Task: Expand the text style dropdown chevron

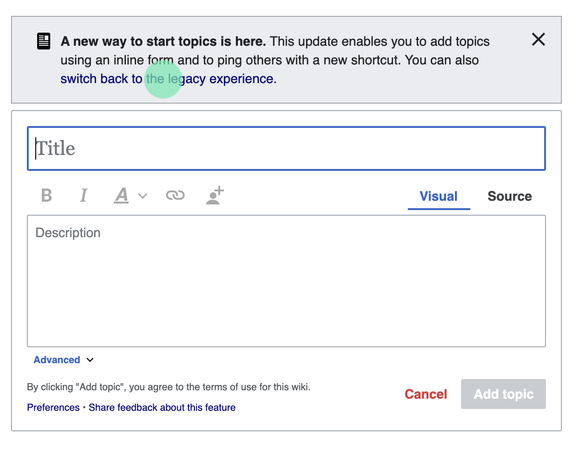Action: (143, 196)
